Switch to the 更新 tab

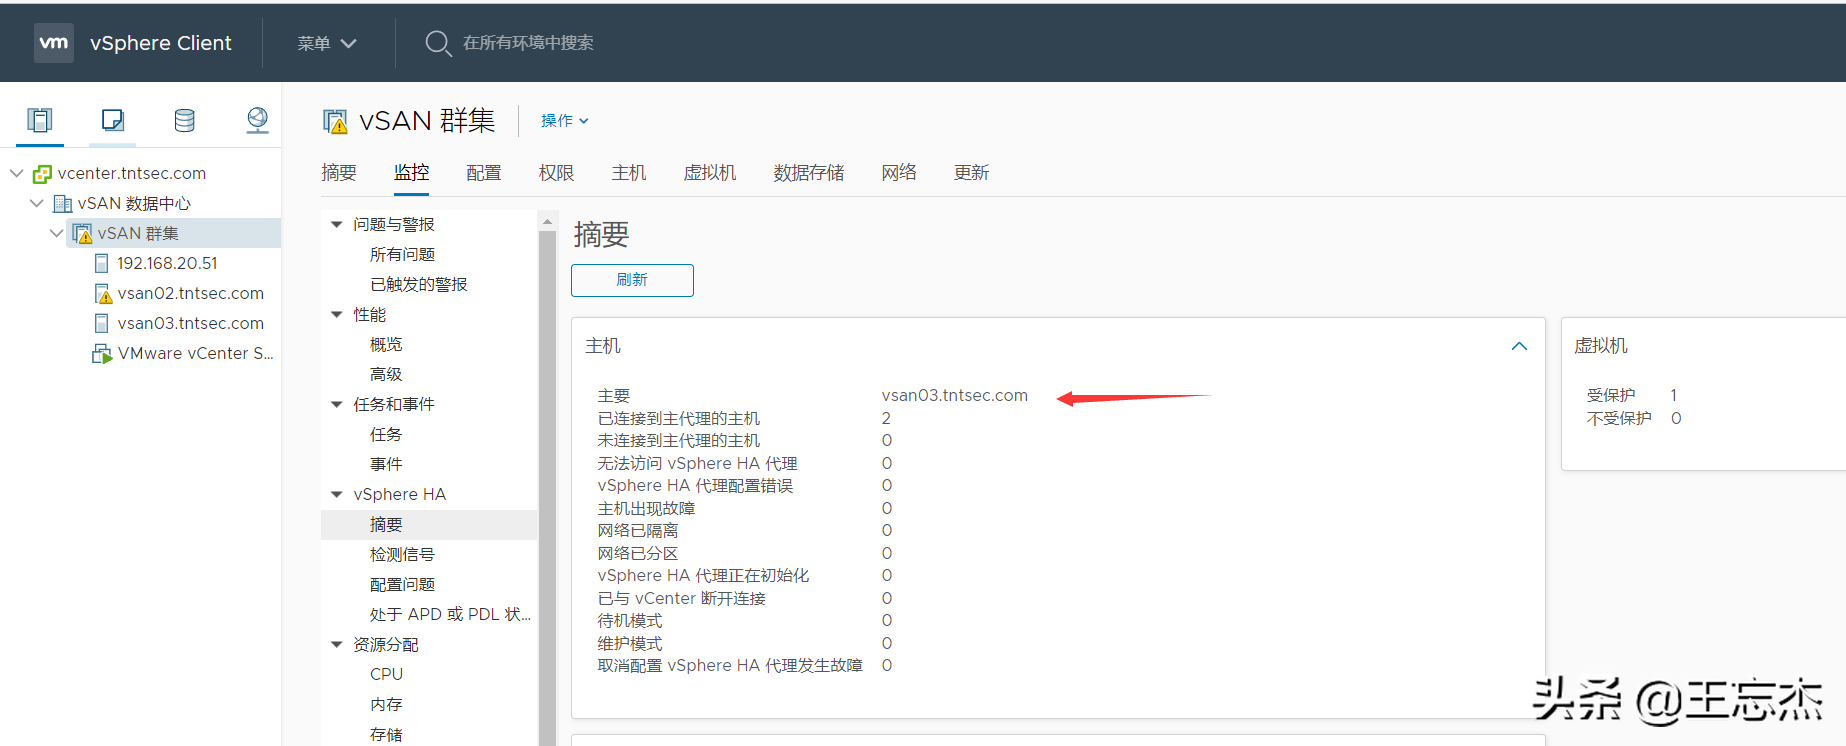pyautogui.click(x=971, y=173)
